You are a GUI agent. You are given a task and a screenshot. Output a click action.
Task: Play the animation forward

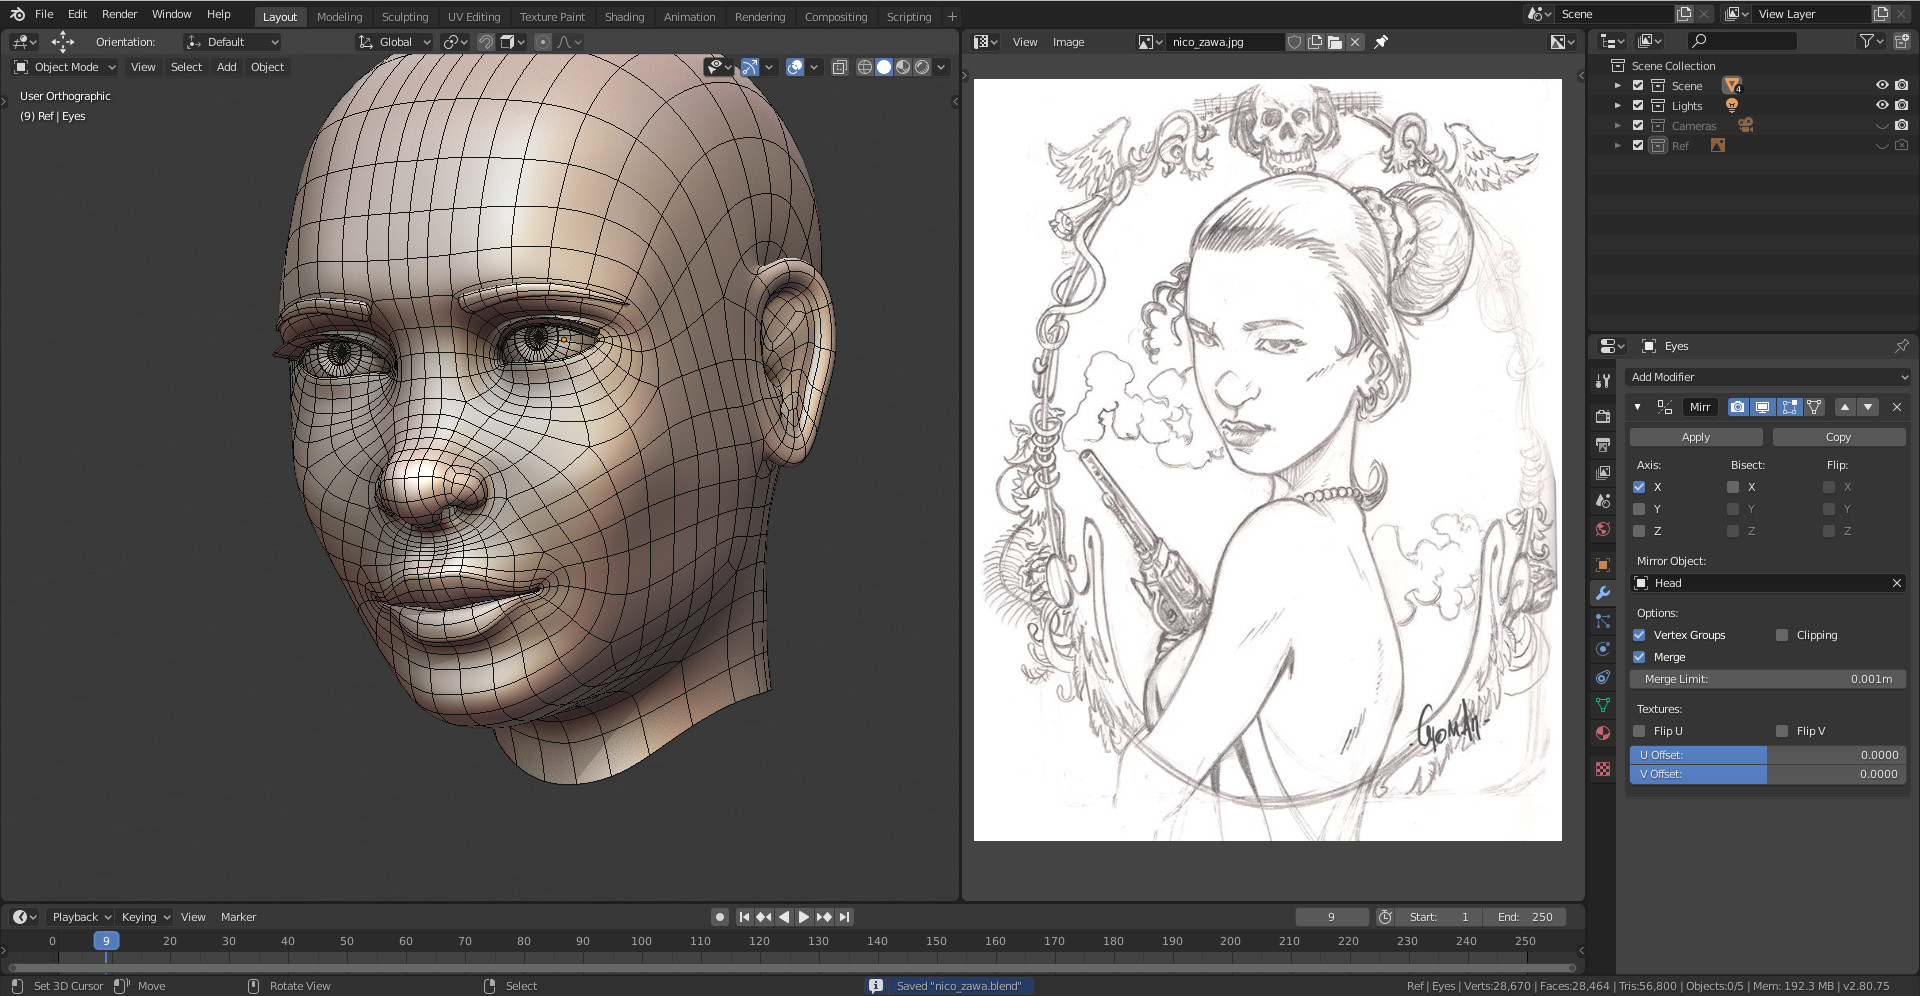804,917
